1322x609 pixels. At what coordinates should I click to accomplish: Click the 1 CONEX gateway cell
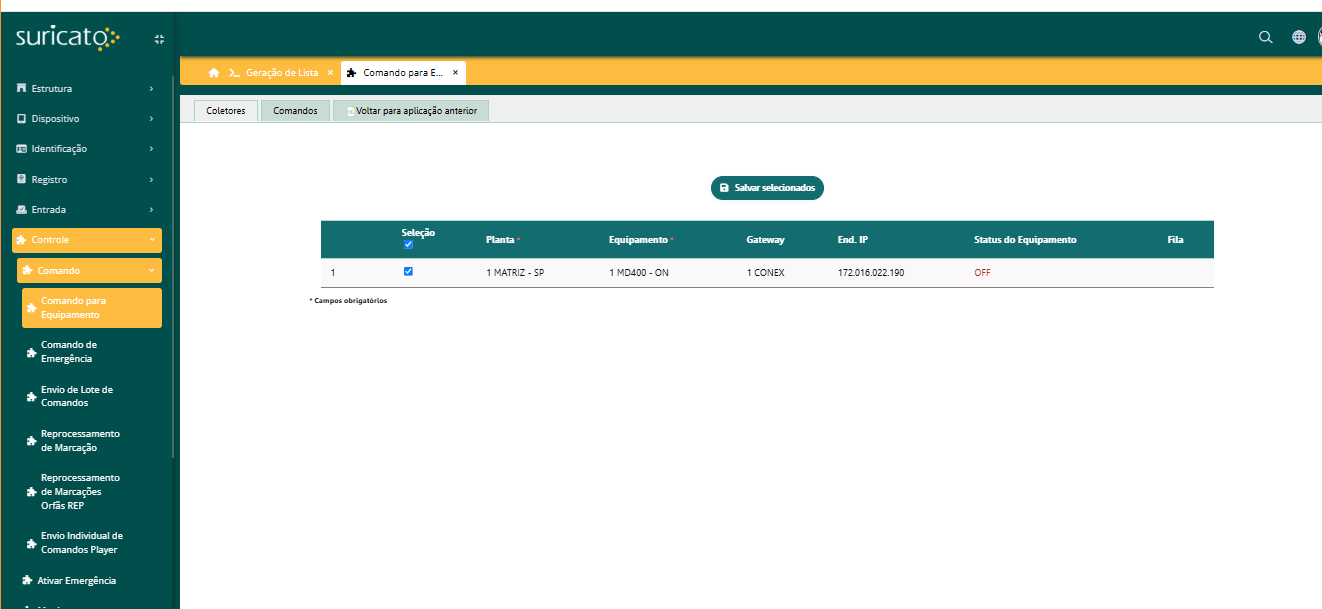point(765,273)
